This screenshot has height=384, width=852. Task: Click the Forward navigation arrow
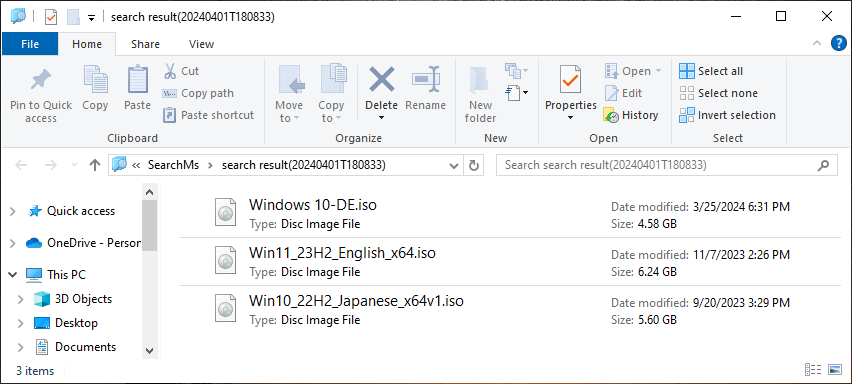(x=51, y=165)
